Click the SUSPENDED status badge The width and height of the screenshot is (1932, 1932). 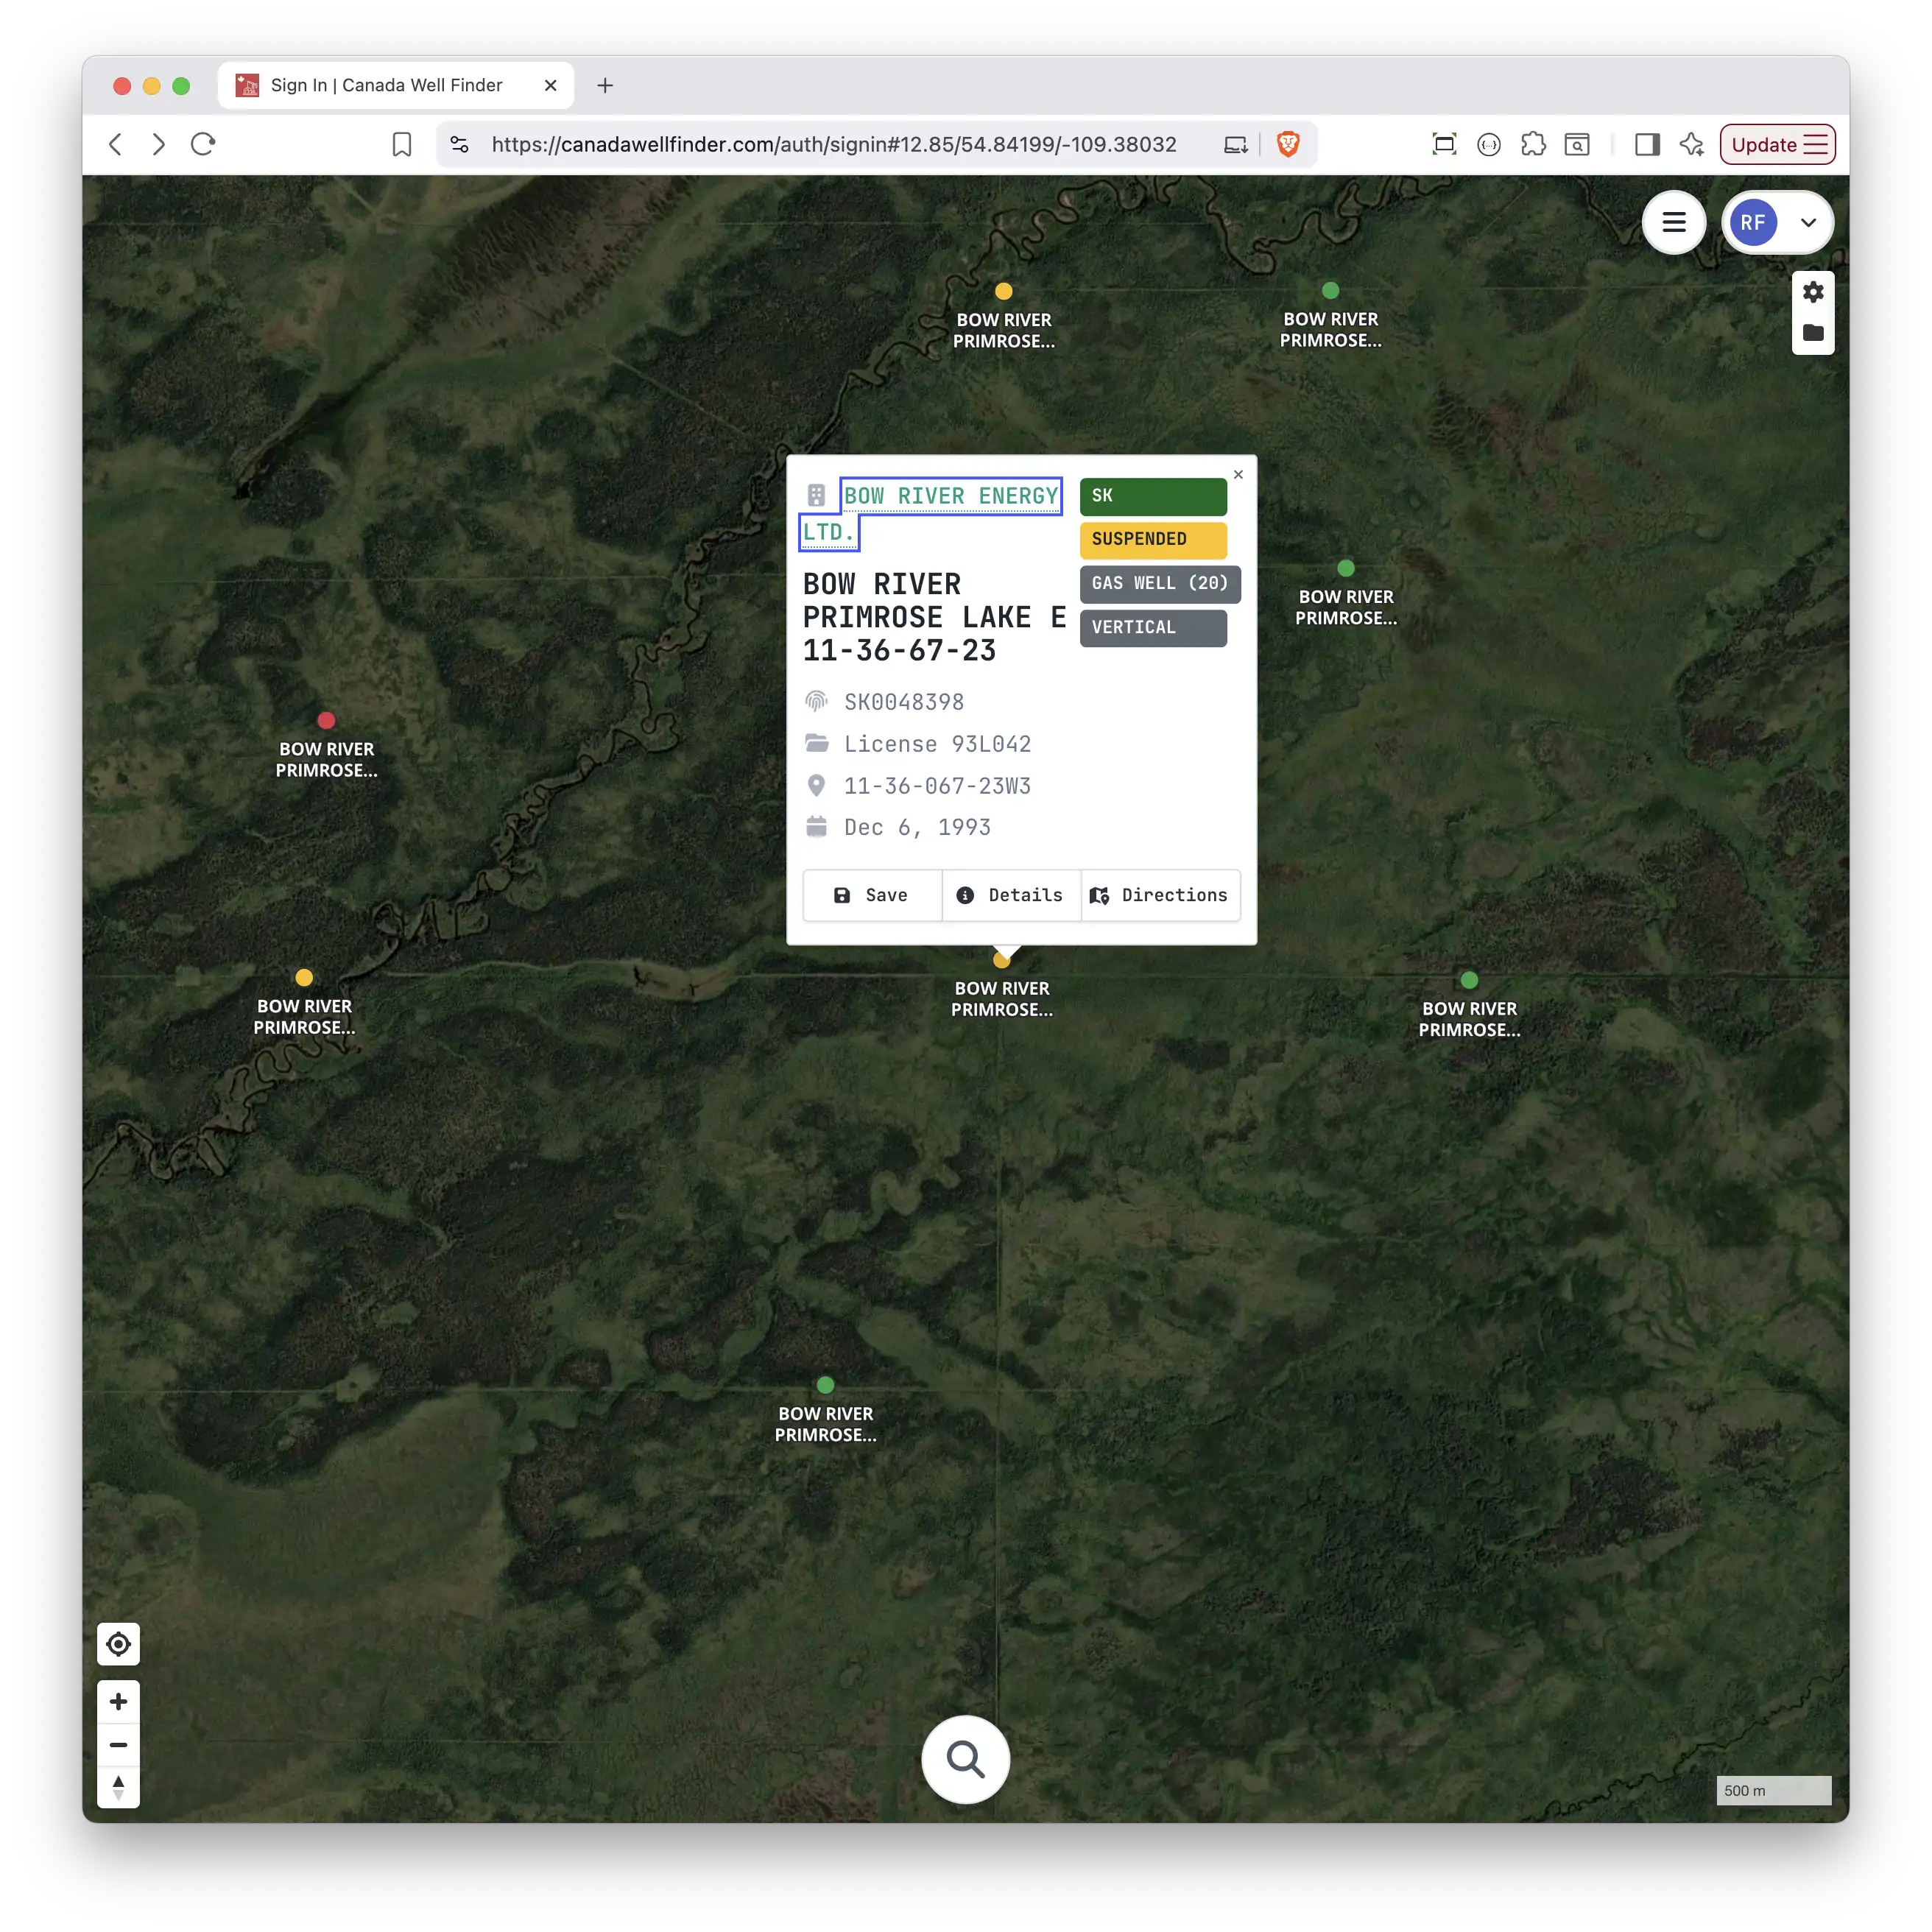[x=1152, y=540]
